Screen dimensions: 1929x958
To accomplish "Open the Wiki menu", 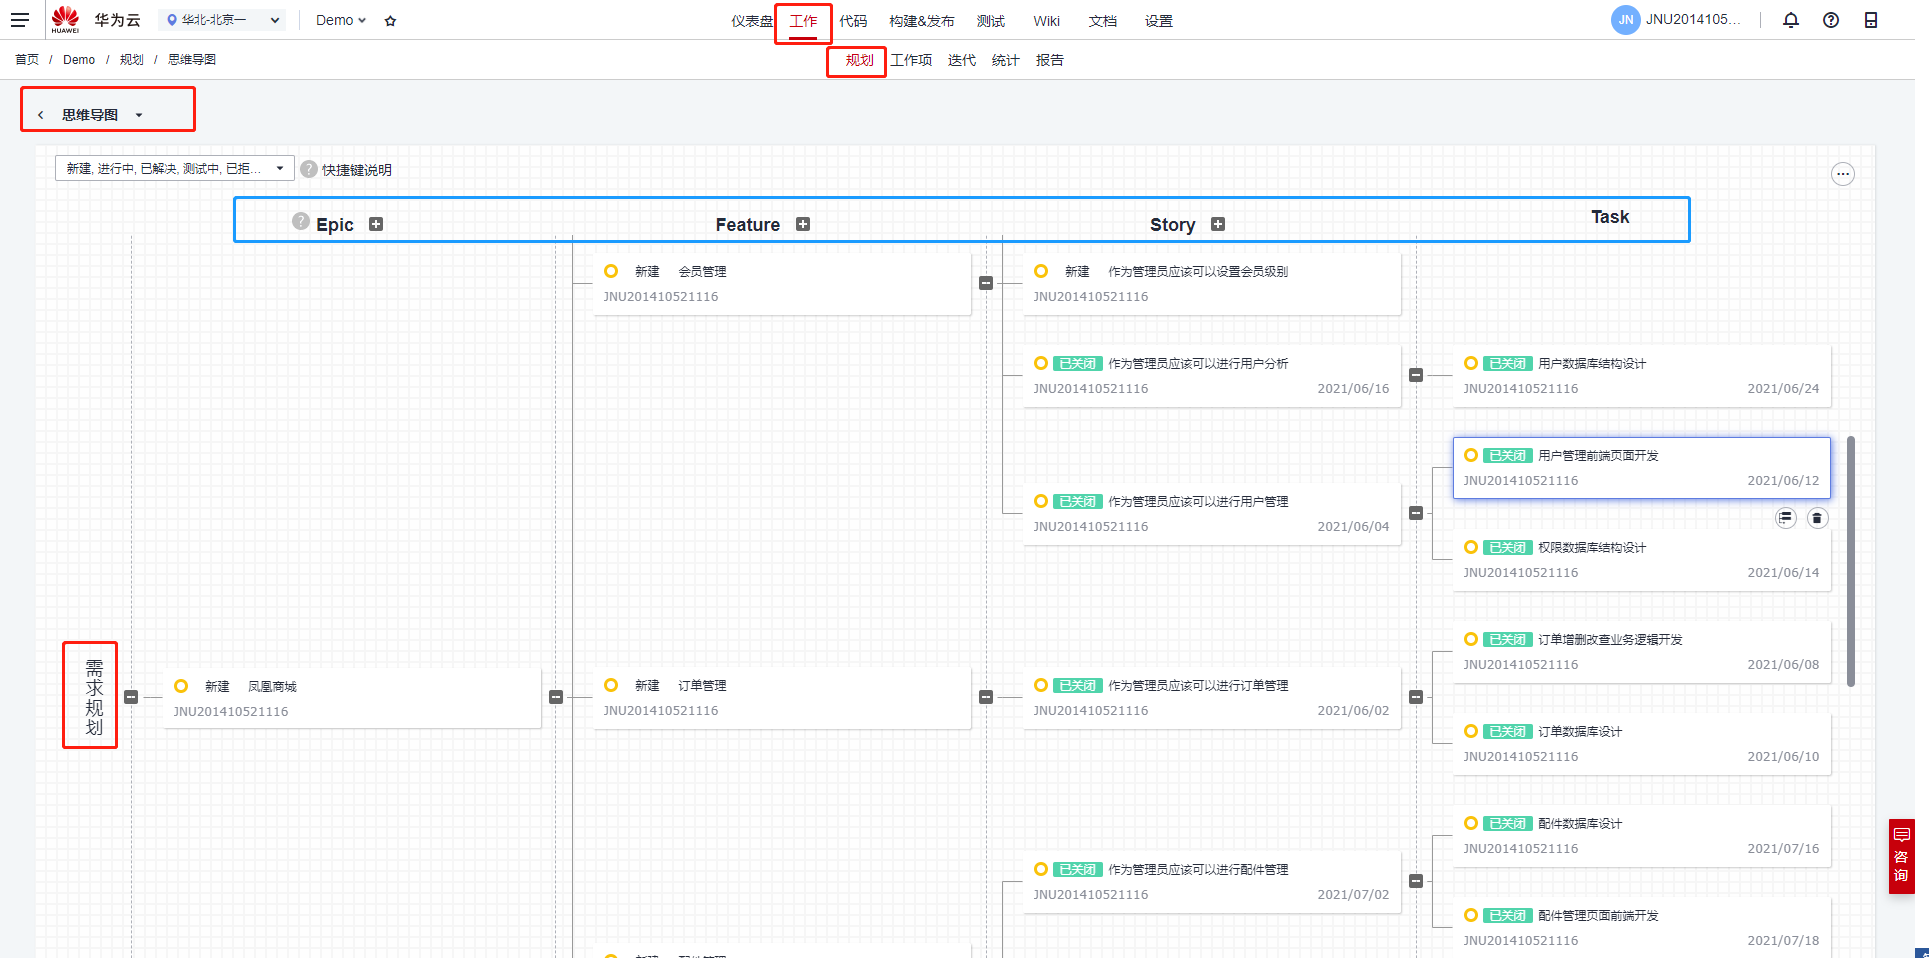I will [1047, 21].
